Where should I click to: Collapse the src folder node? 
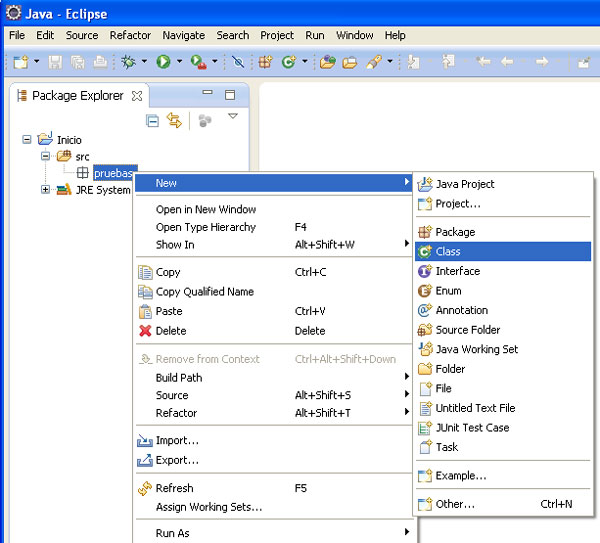pos(45,156)
